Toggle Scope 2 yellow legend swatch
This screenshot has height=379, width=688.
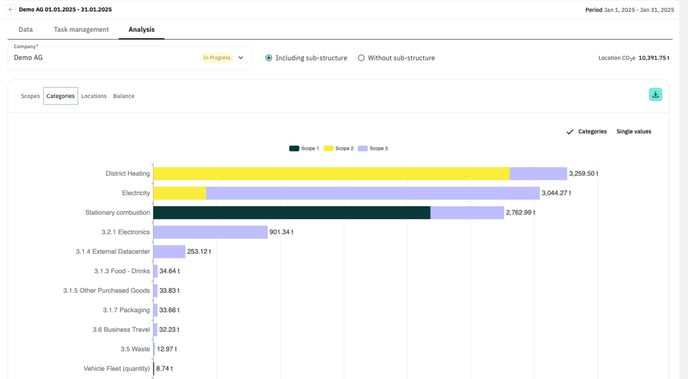(x=328, y=148)
